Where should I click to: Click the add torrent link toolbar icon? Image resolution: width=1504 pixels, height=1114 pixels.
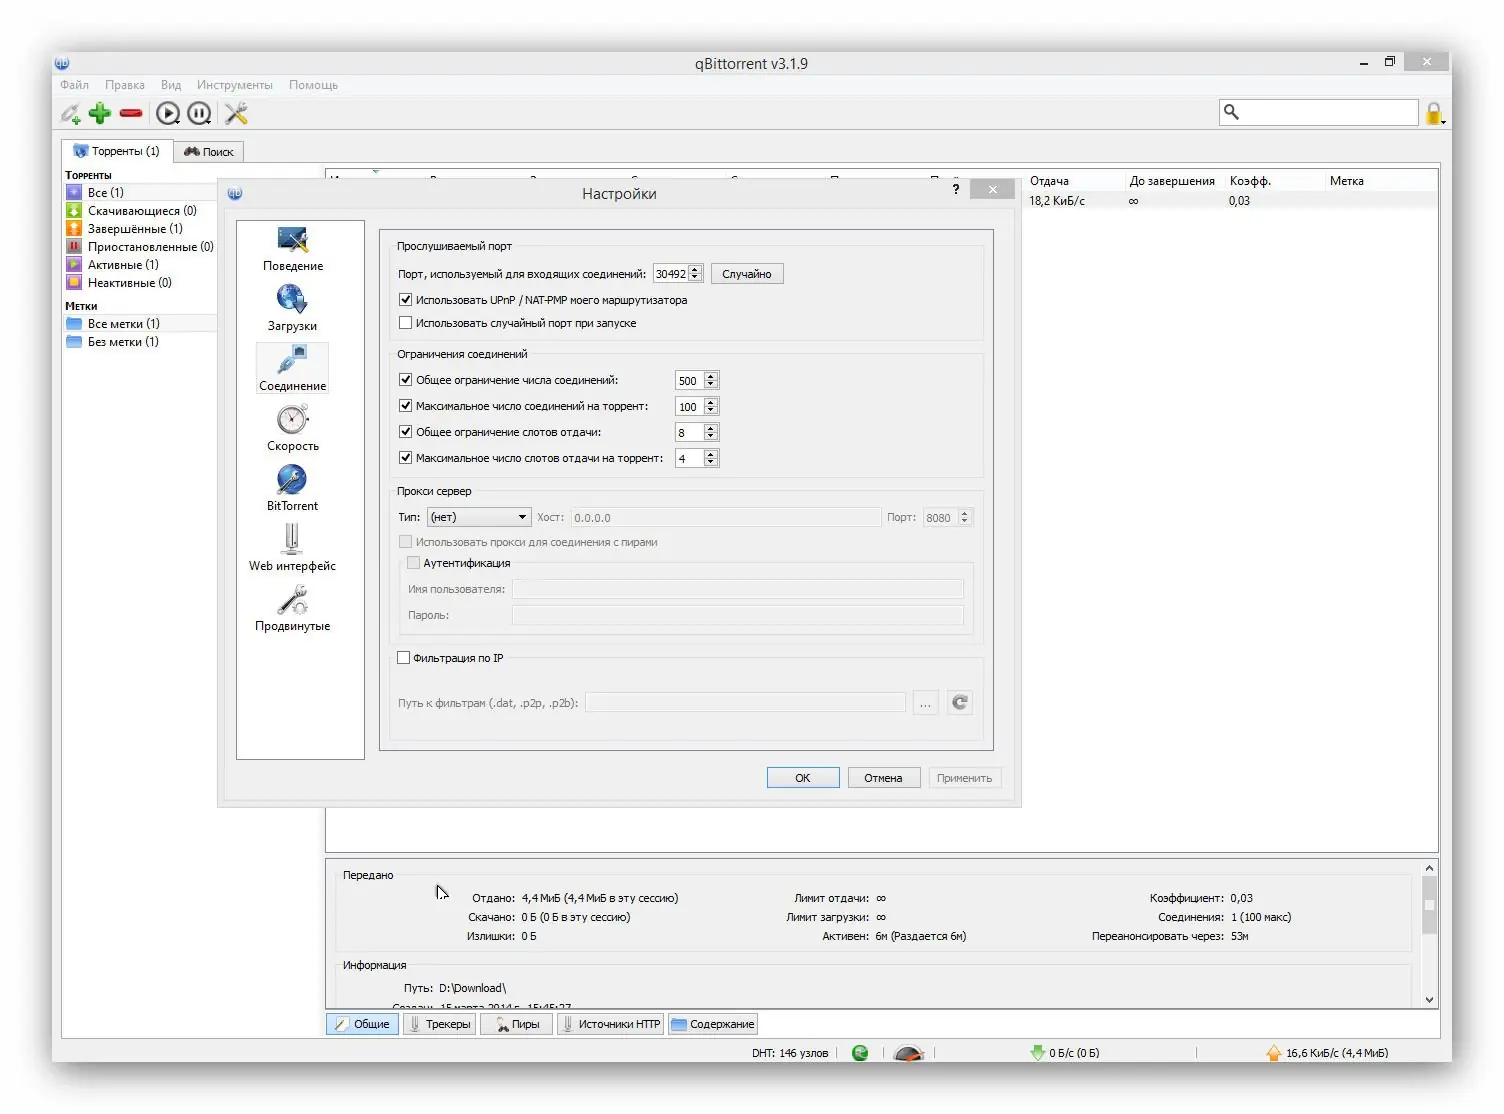70,114
